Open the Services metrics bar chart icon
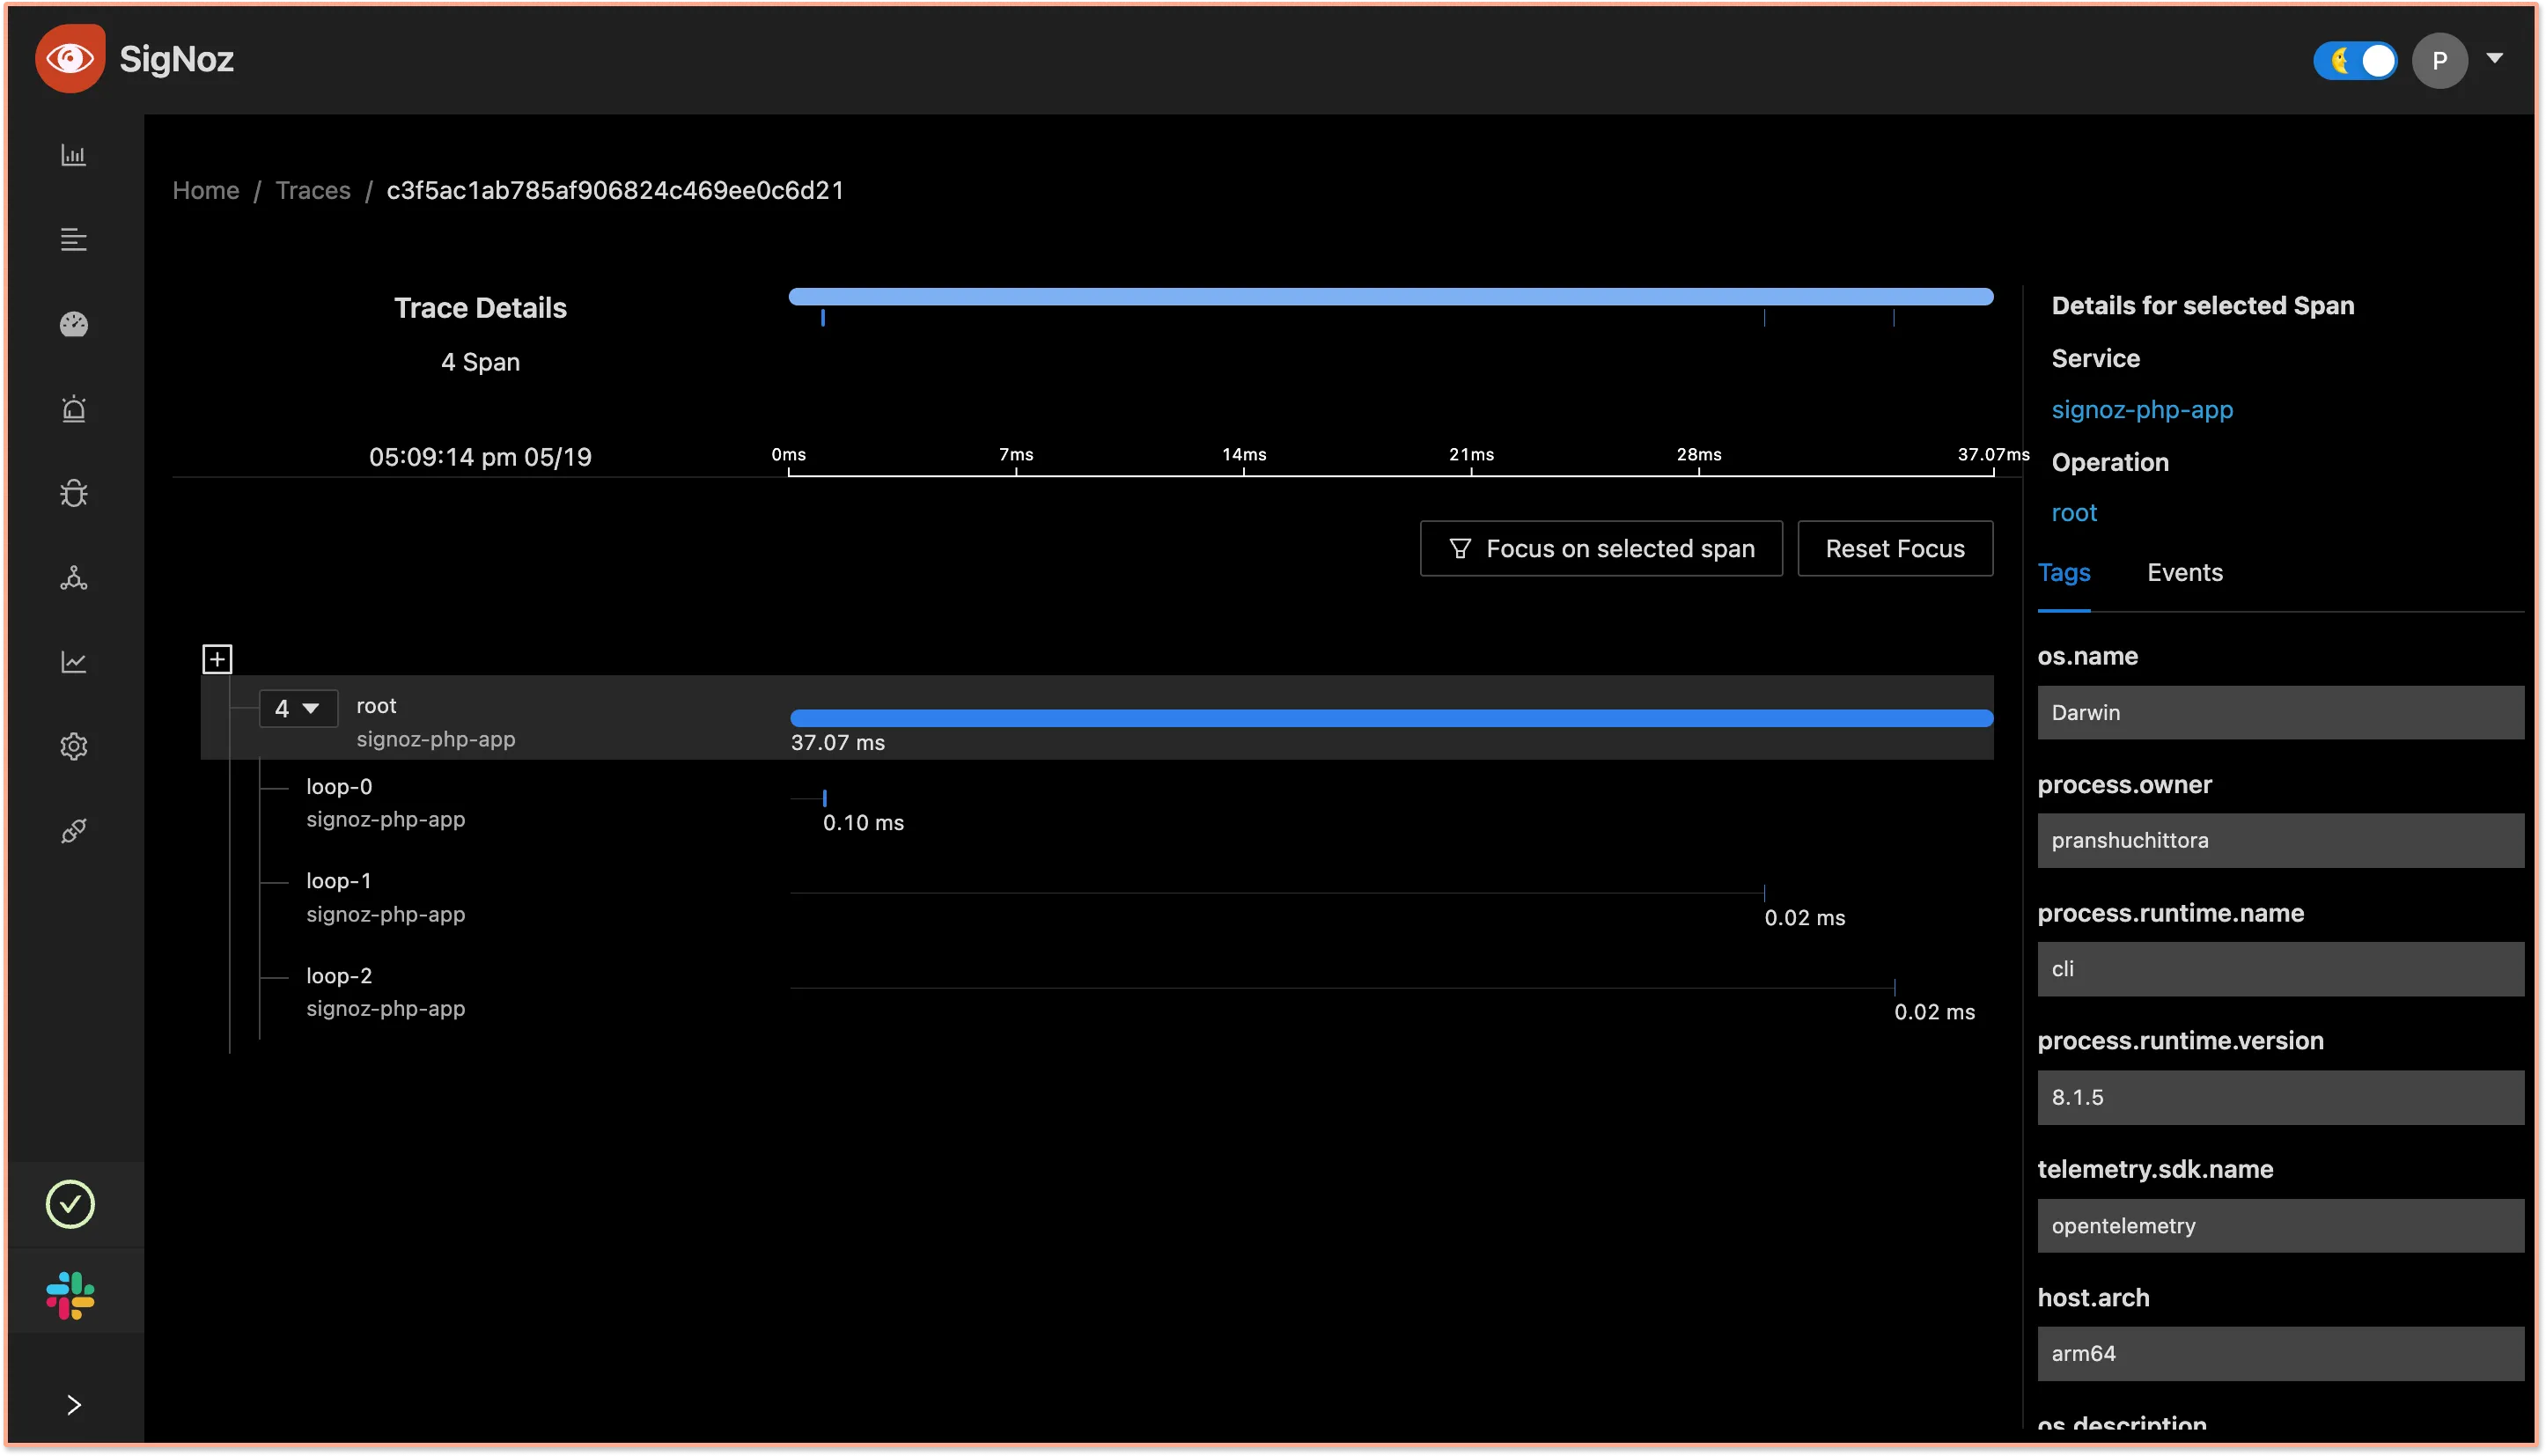The image size is (2546, 1456). (x=73, y=155)
